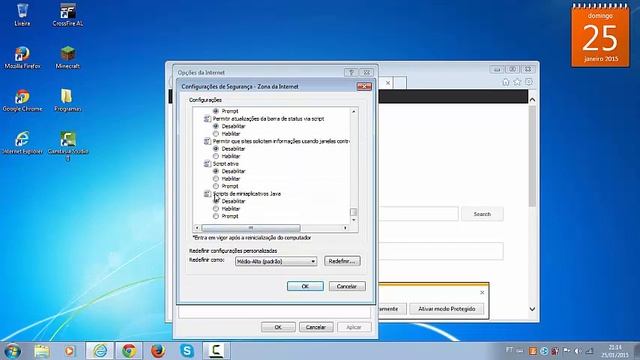
Task: Open the Windows Start menu orb
Action: 12,351
